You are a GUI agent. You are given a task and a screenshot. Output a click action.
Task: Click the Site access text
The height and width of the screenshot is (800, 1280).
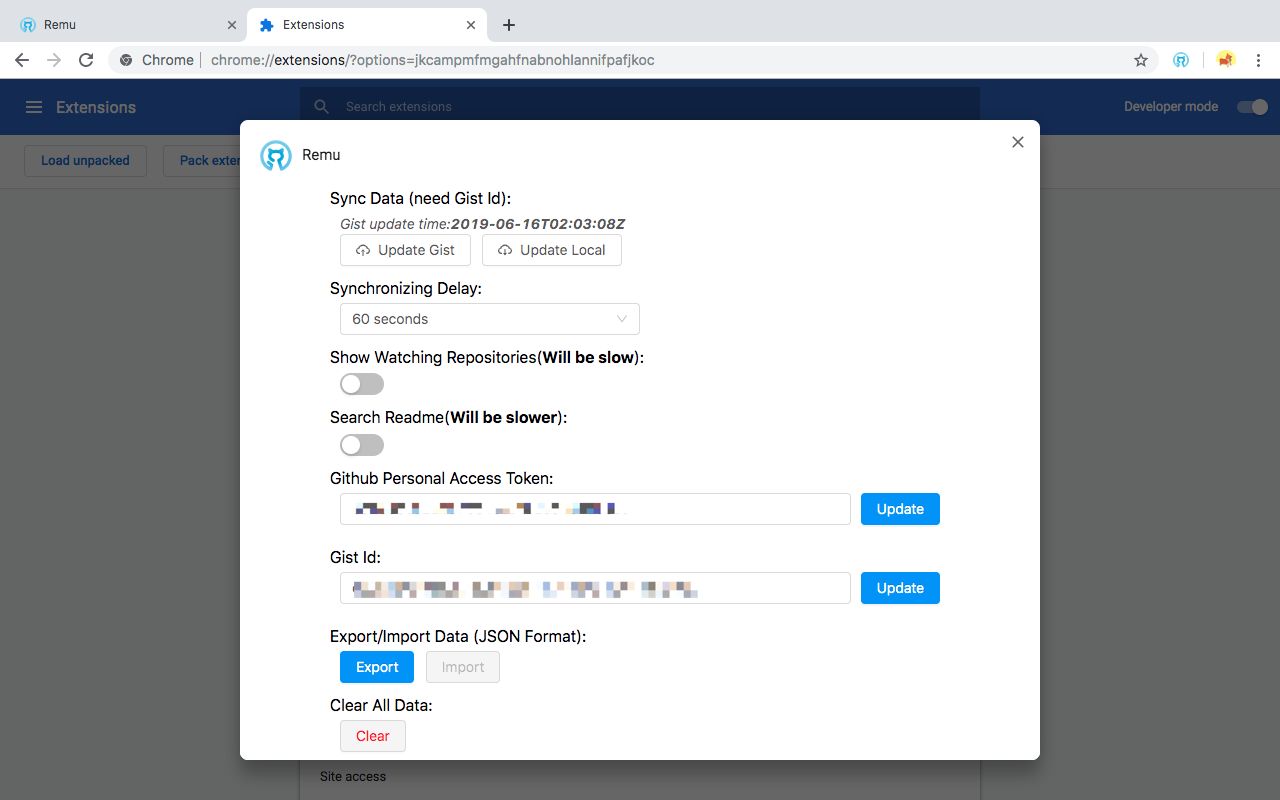point(353,776)
